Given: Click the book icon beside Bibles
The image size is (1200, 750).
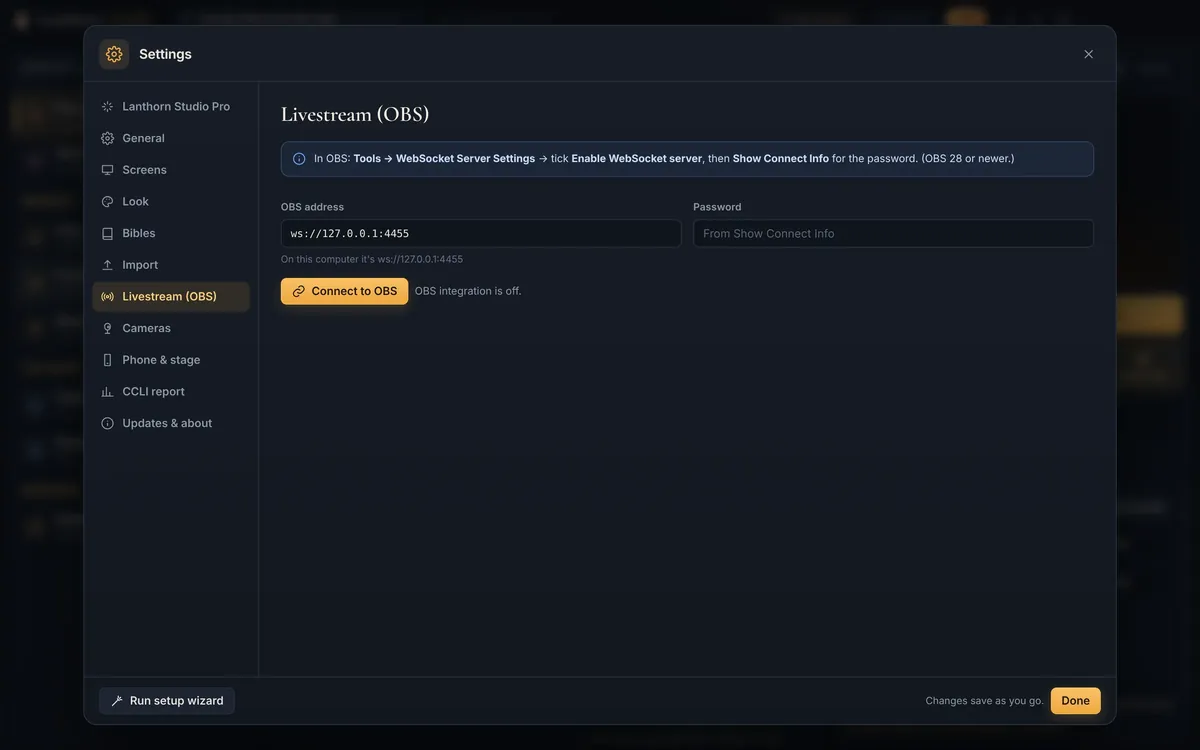Looking at the screenshot, I should tap(107, 233).
